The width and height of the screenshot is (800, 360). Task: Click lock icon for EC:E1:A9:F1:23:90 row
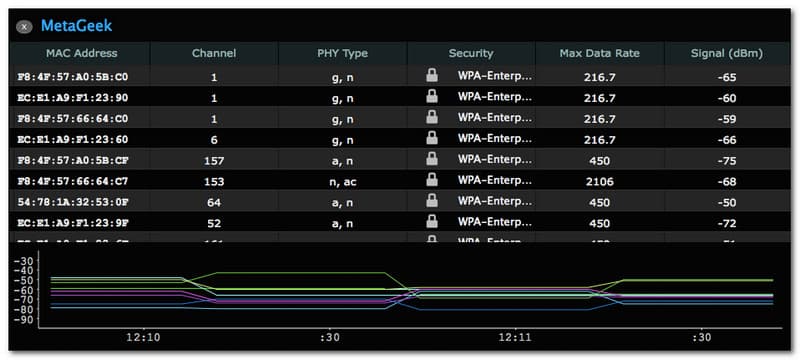click(432, 97)
